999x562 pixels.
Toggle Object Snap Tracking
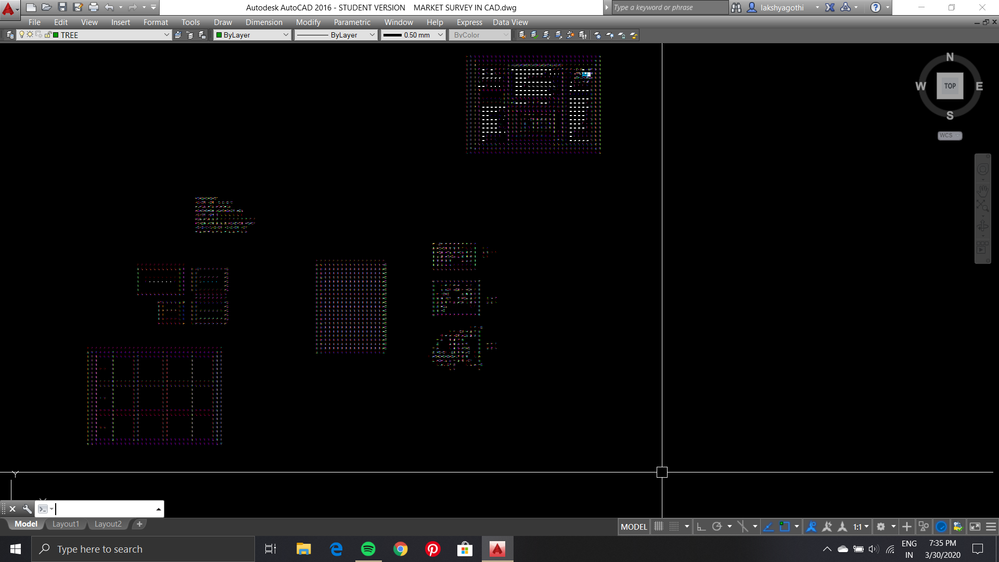click(768, 526)
